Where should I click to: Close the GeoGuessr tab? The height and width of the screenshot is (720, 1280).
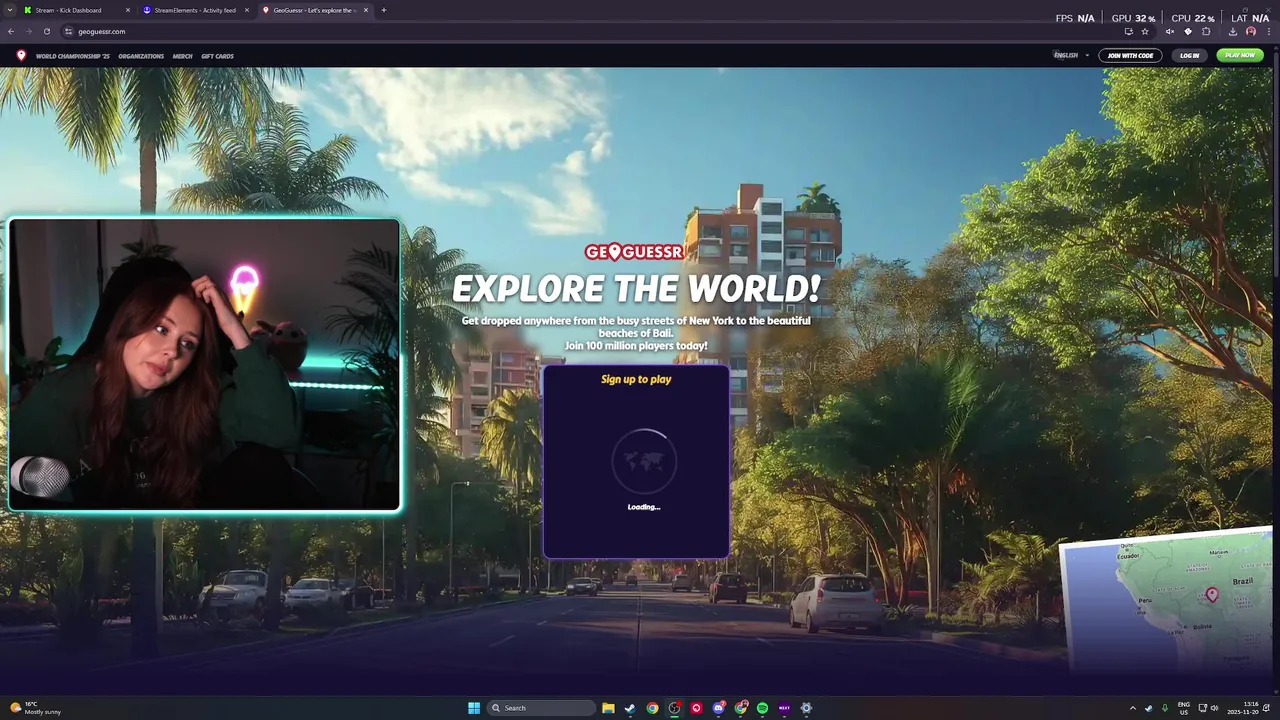click(x=366, y=10)
